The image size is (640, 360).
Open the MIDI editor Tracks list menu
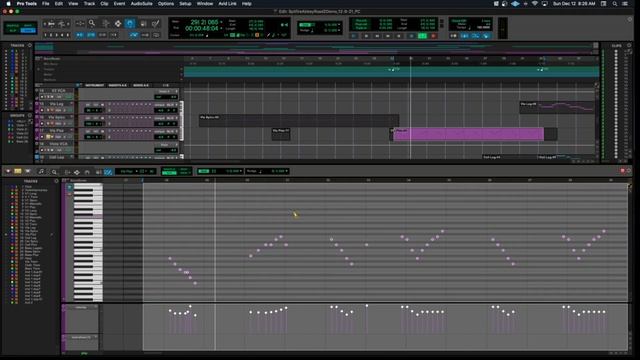[x=56, y=181]
